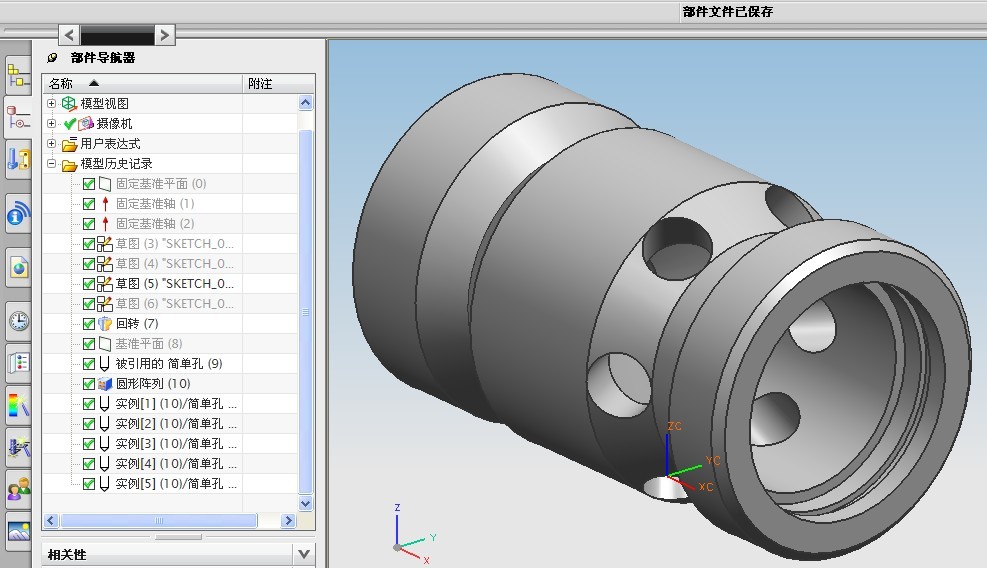Open the History clock sidebar tab
The image size is (987, 568).
click(18, 321)
